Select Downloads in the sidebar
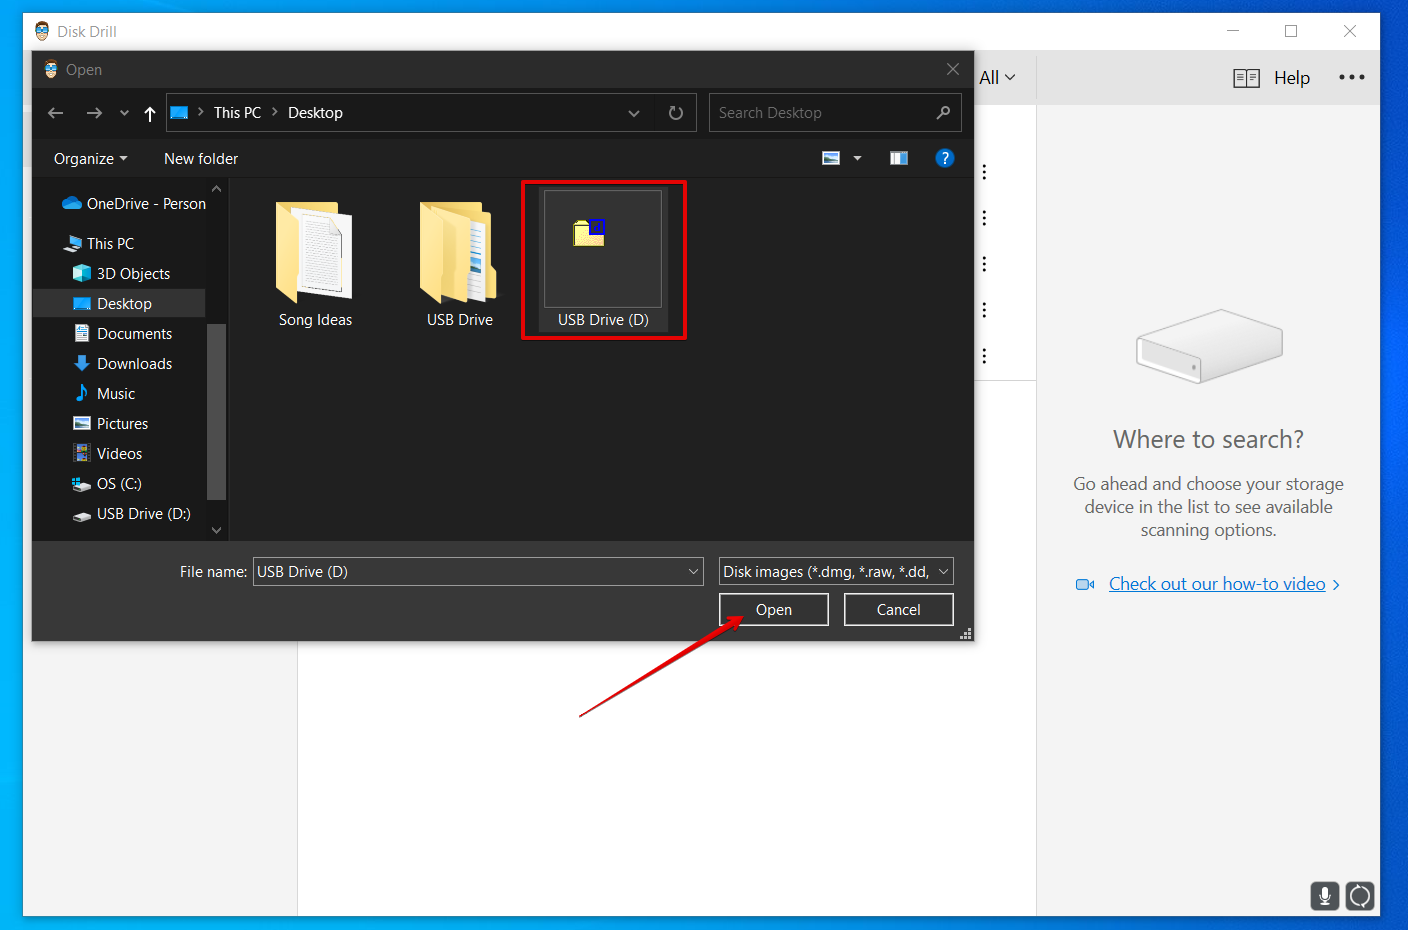 point(123,363)
